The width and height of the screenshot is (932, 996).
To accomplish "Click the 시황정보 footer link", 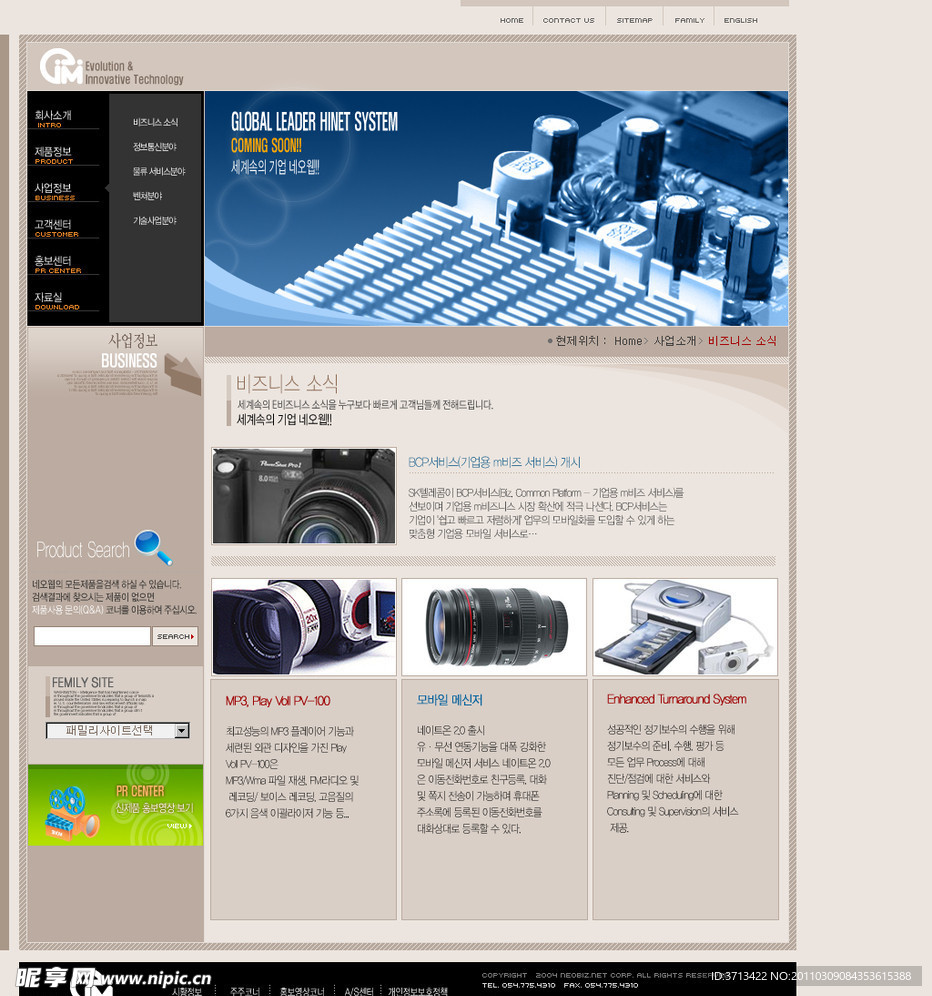I will click(187, 991).
